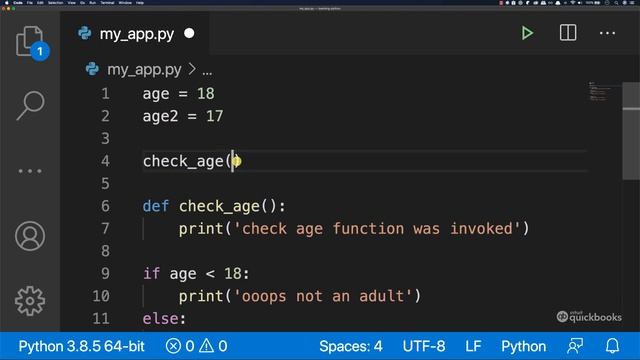Click line number 11 in the gutter
640x360 pixels.
101,318
